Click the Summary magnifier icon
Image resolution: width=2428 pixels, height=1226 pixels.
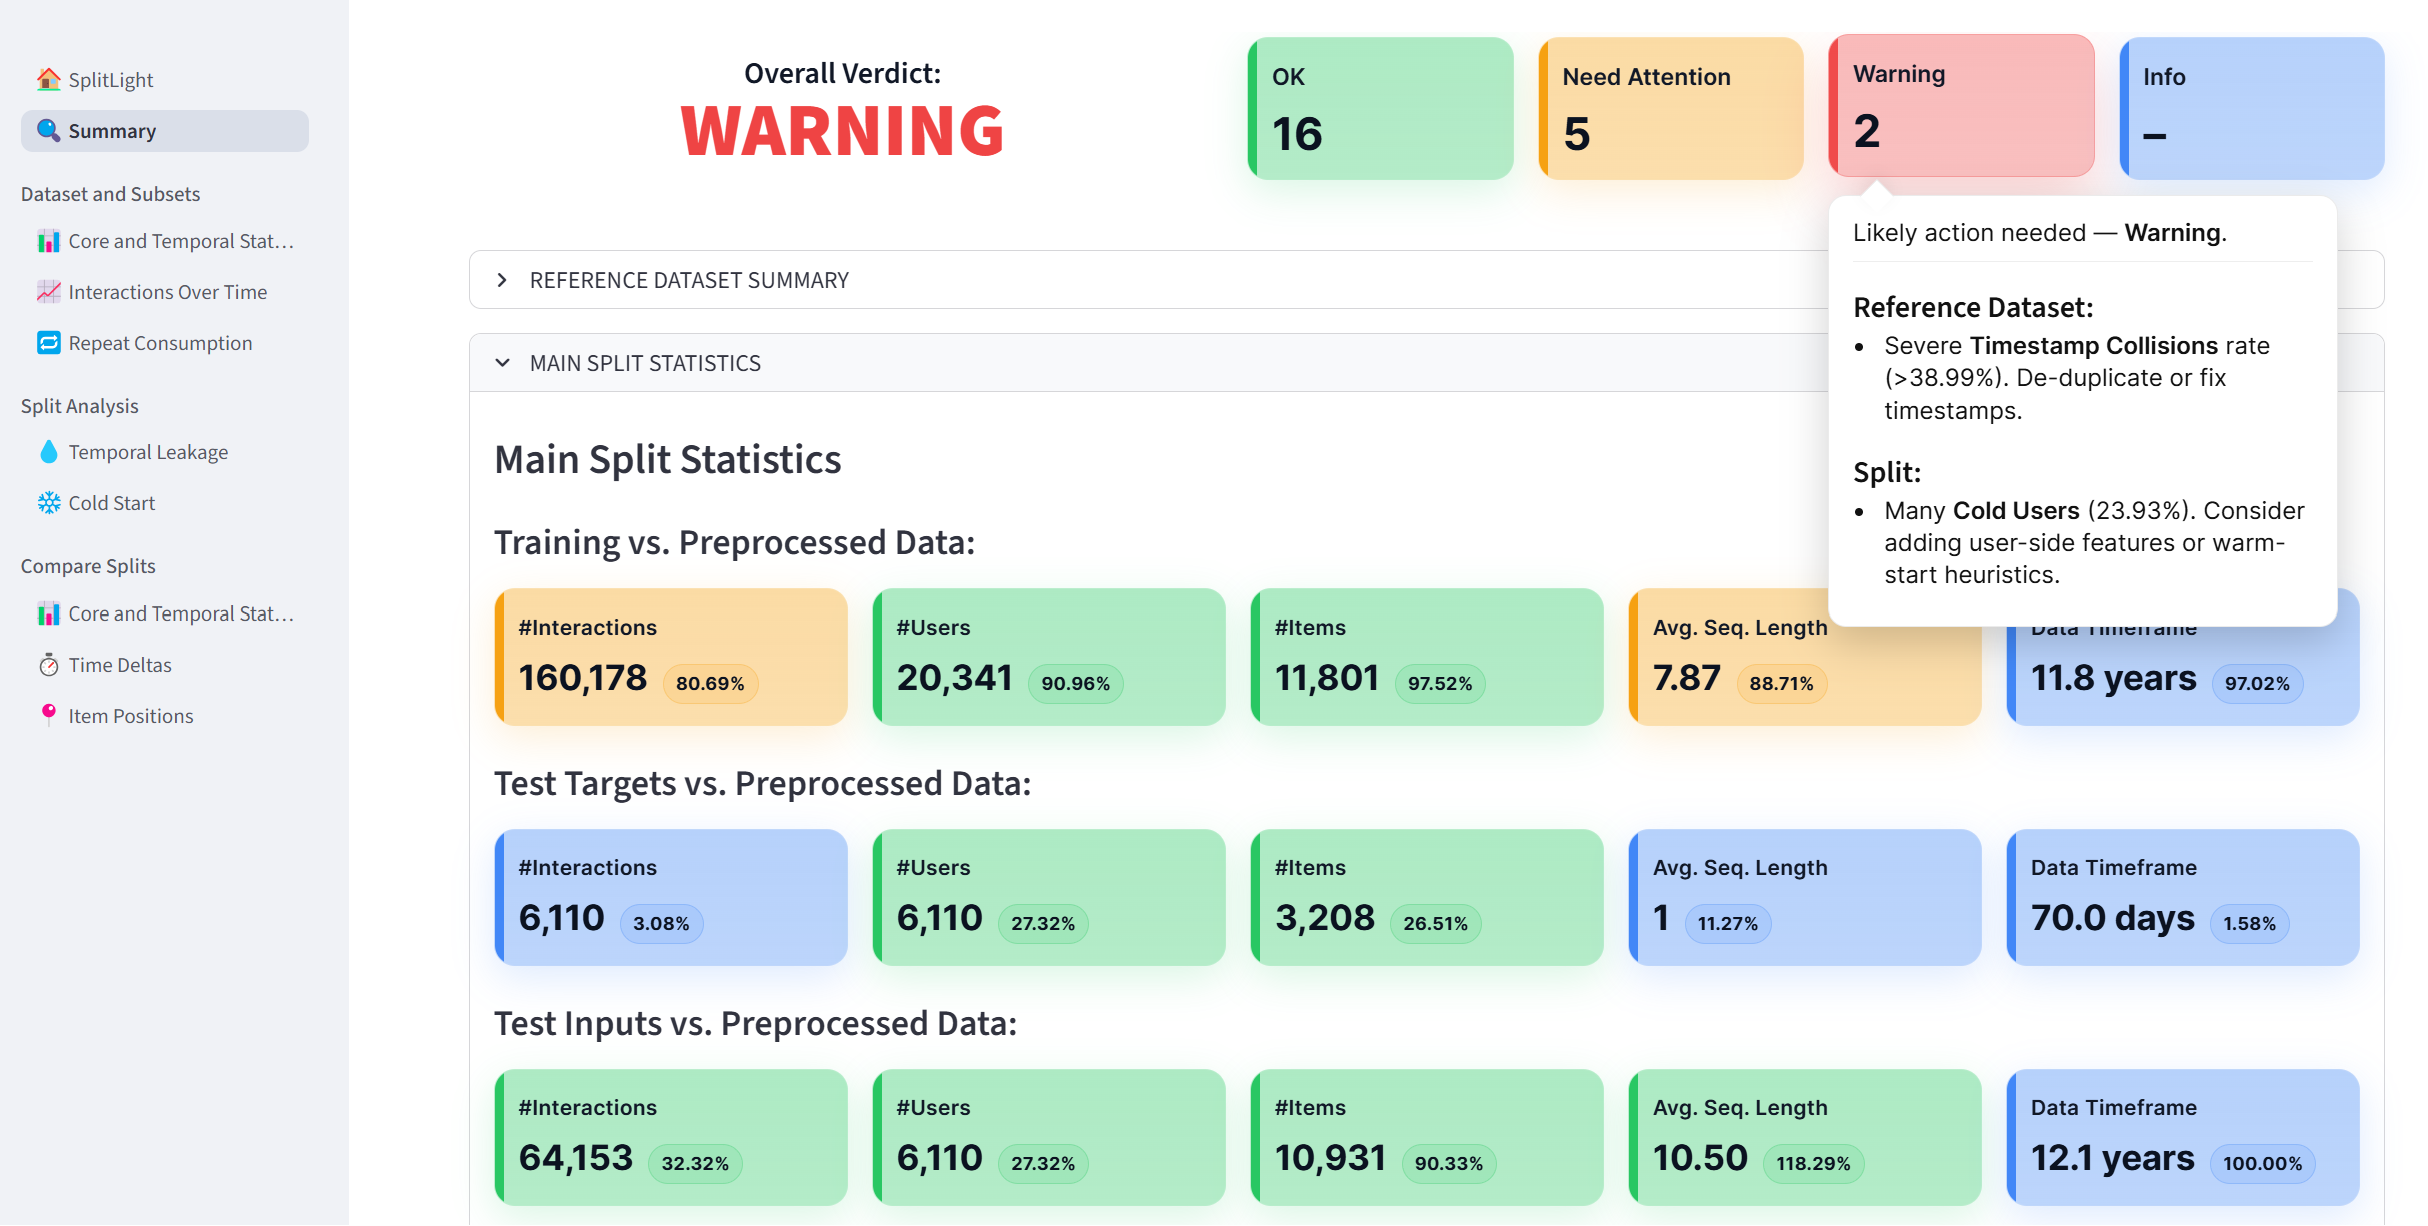click(48, 130)
